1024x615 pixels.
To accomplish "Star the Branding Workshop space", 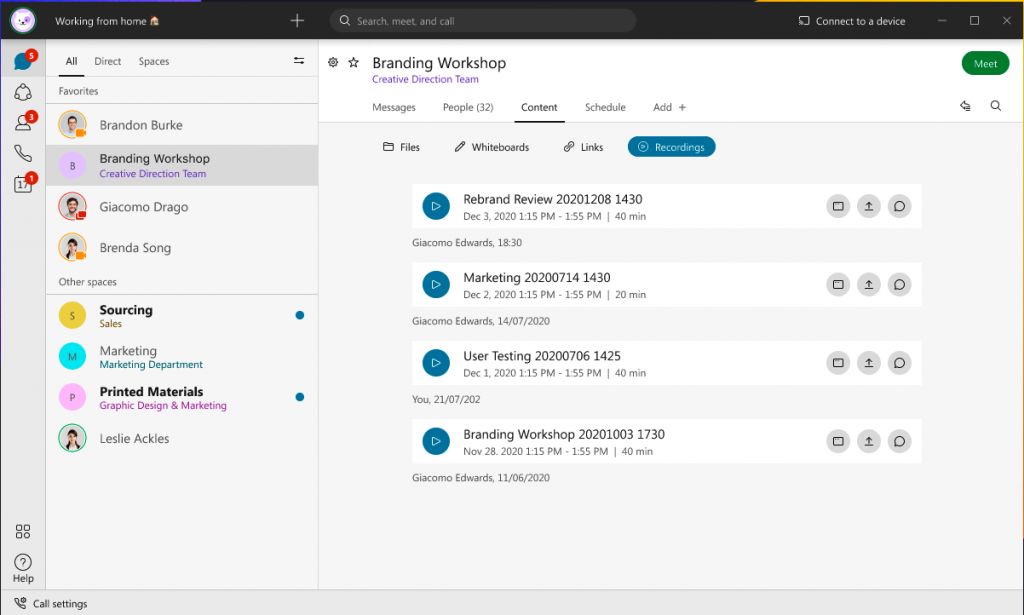I will (354, 61).
